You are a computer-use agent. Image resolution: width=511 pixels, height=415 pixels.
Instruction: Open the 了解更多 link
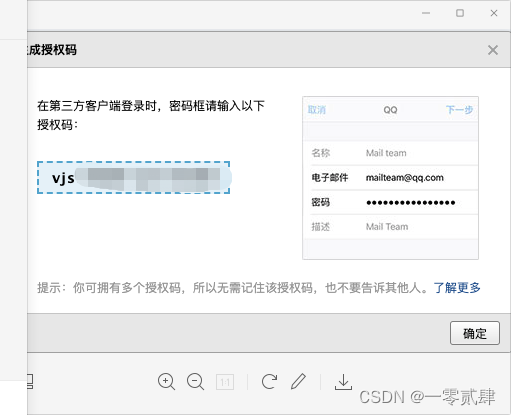457,288
